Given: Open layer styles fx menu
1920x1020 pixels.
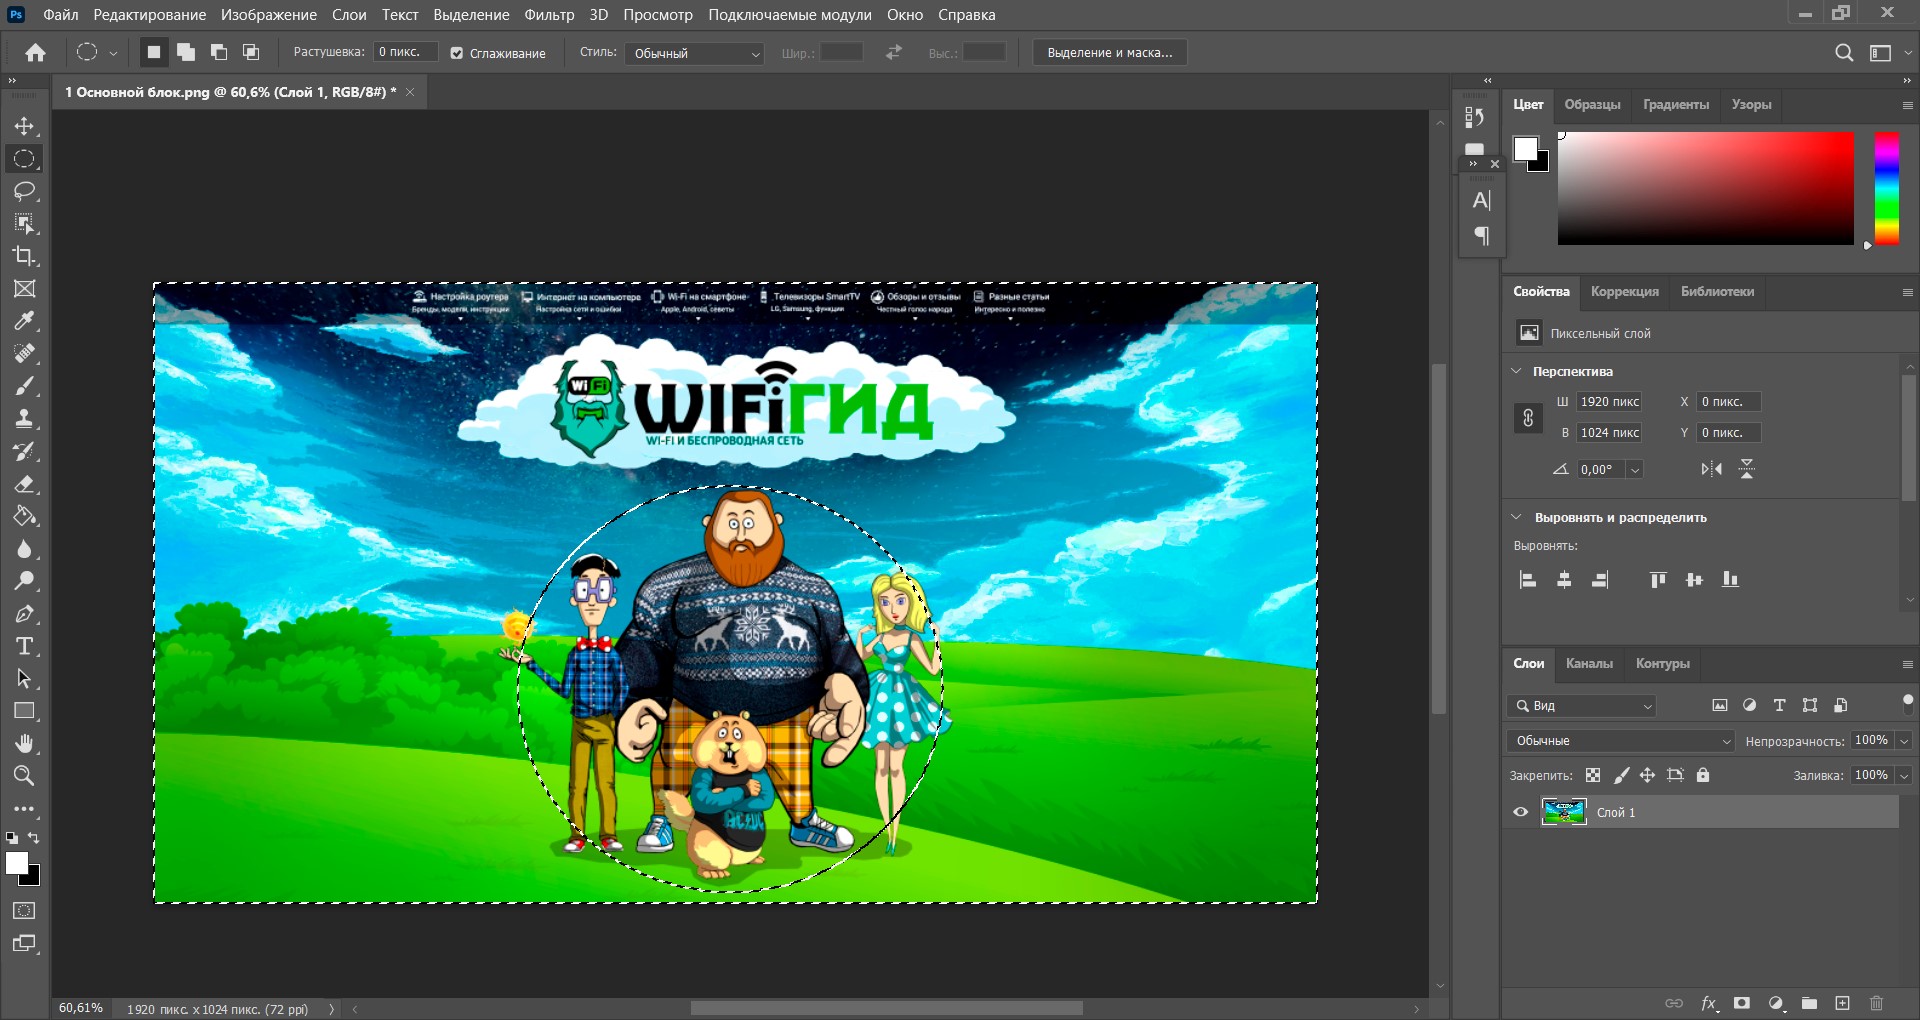Looking at the screenshot, I should click(x=1709, y=1003).
